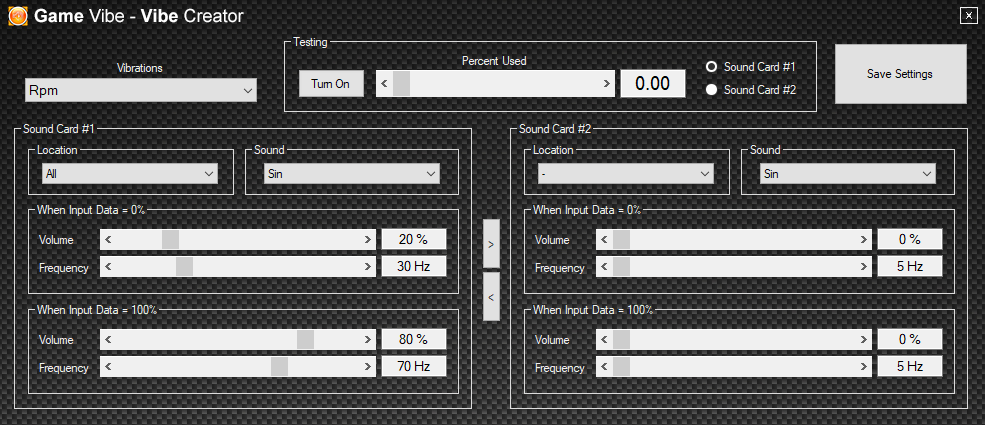Click left arrow of Percent Used slider
985x425 pixels.
point(385,84)
